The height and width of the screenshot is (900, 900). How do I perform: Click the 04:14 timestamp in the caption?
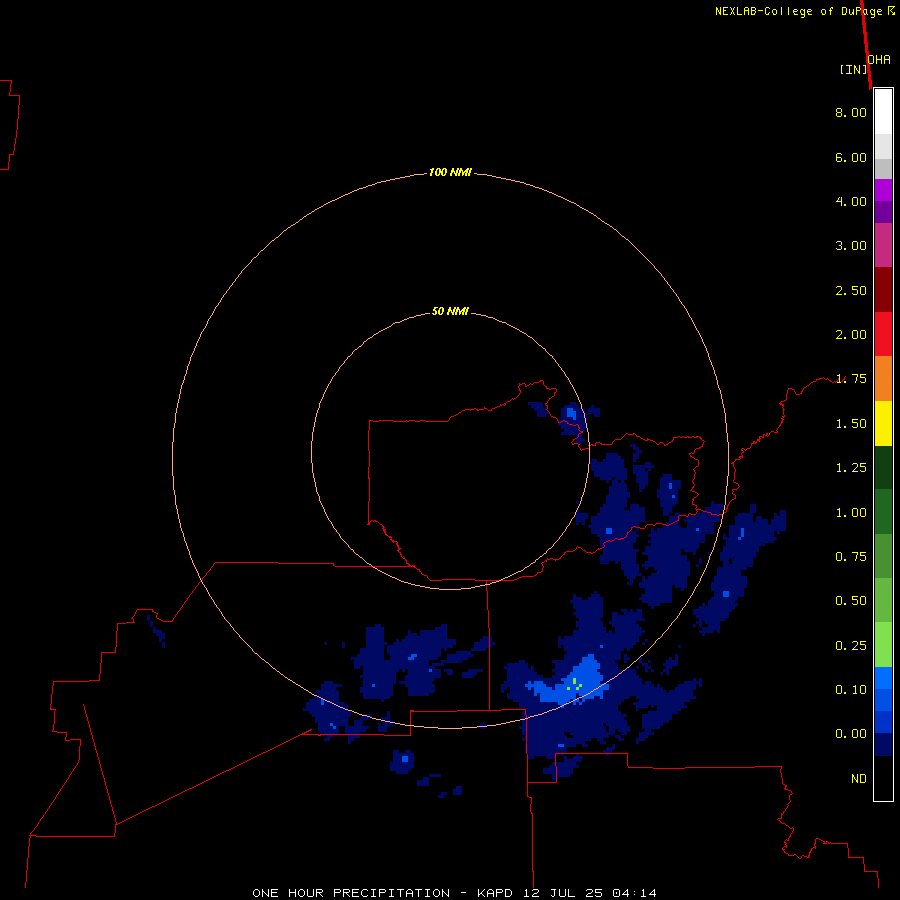tap(634, 893)
